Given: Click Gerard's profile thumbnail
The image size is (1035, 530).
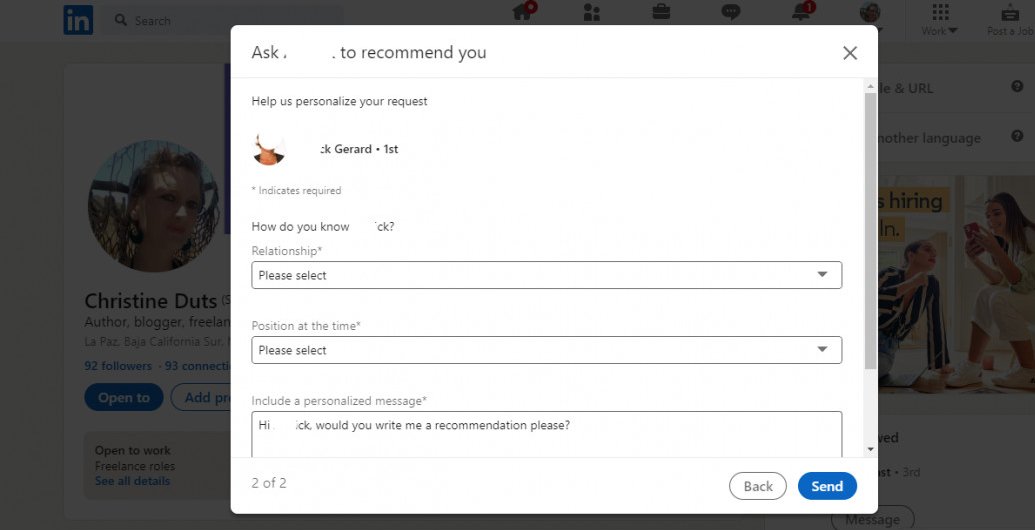Looking at the screenshot, I should tap(269, 149).
